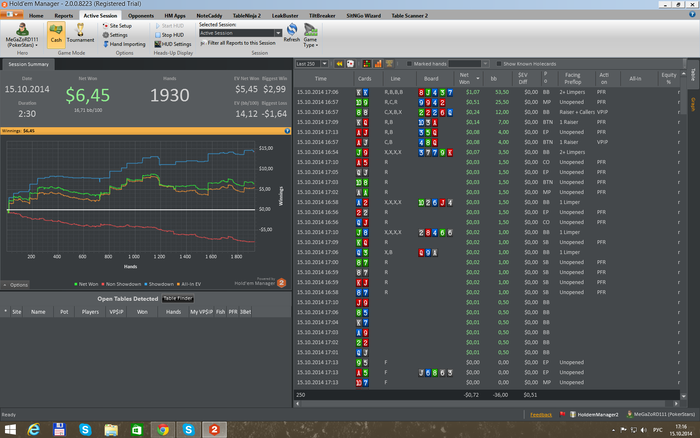
Task: Toggle Non Showdown series in graph legend
Action: pos(121,284)
